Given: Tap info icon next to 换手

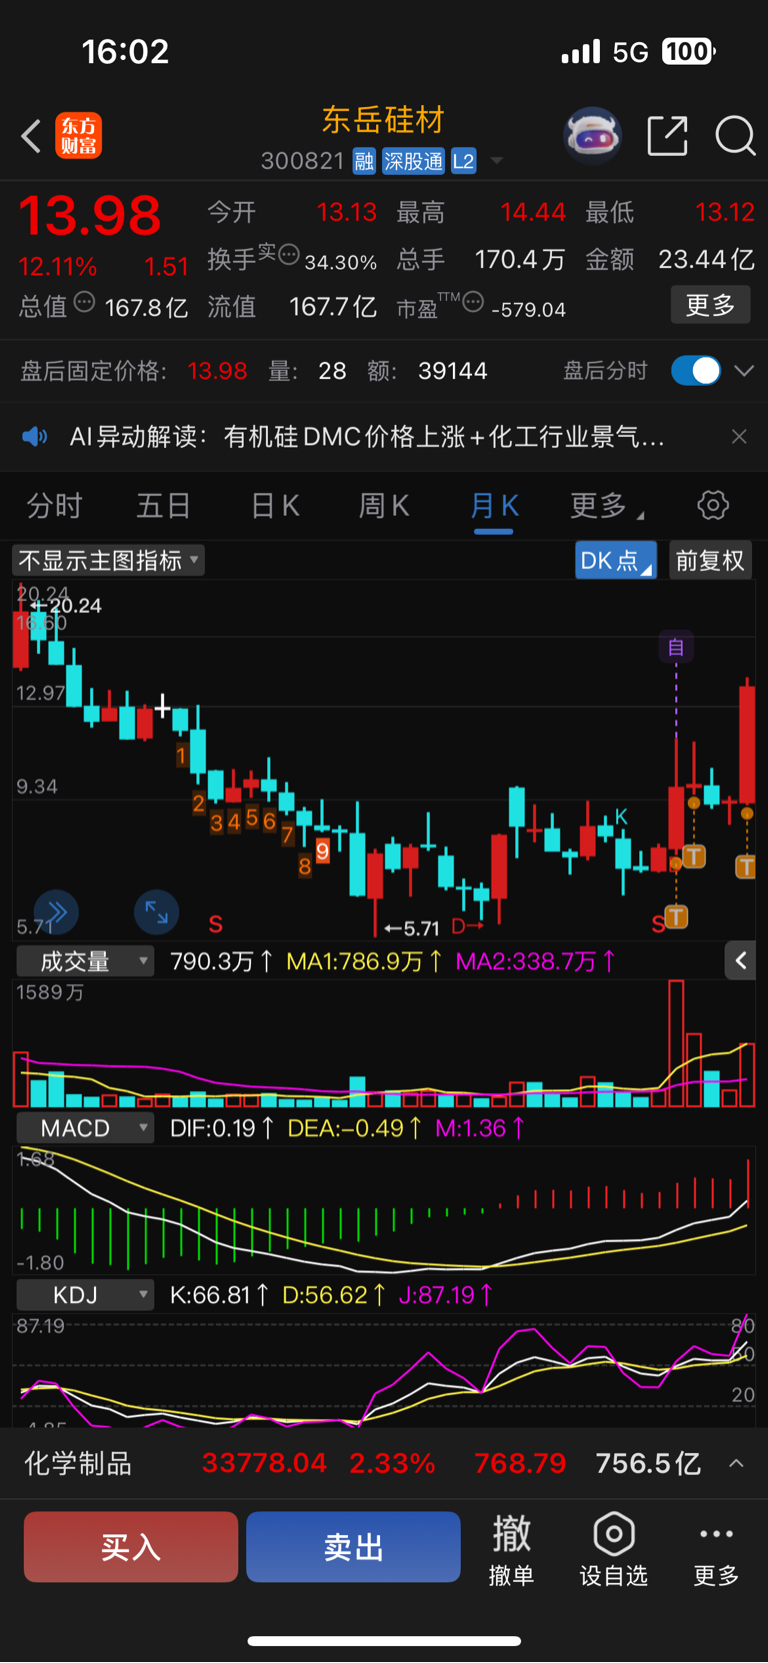Looking at the screenshot, I should [x=288, y=254].
